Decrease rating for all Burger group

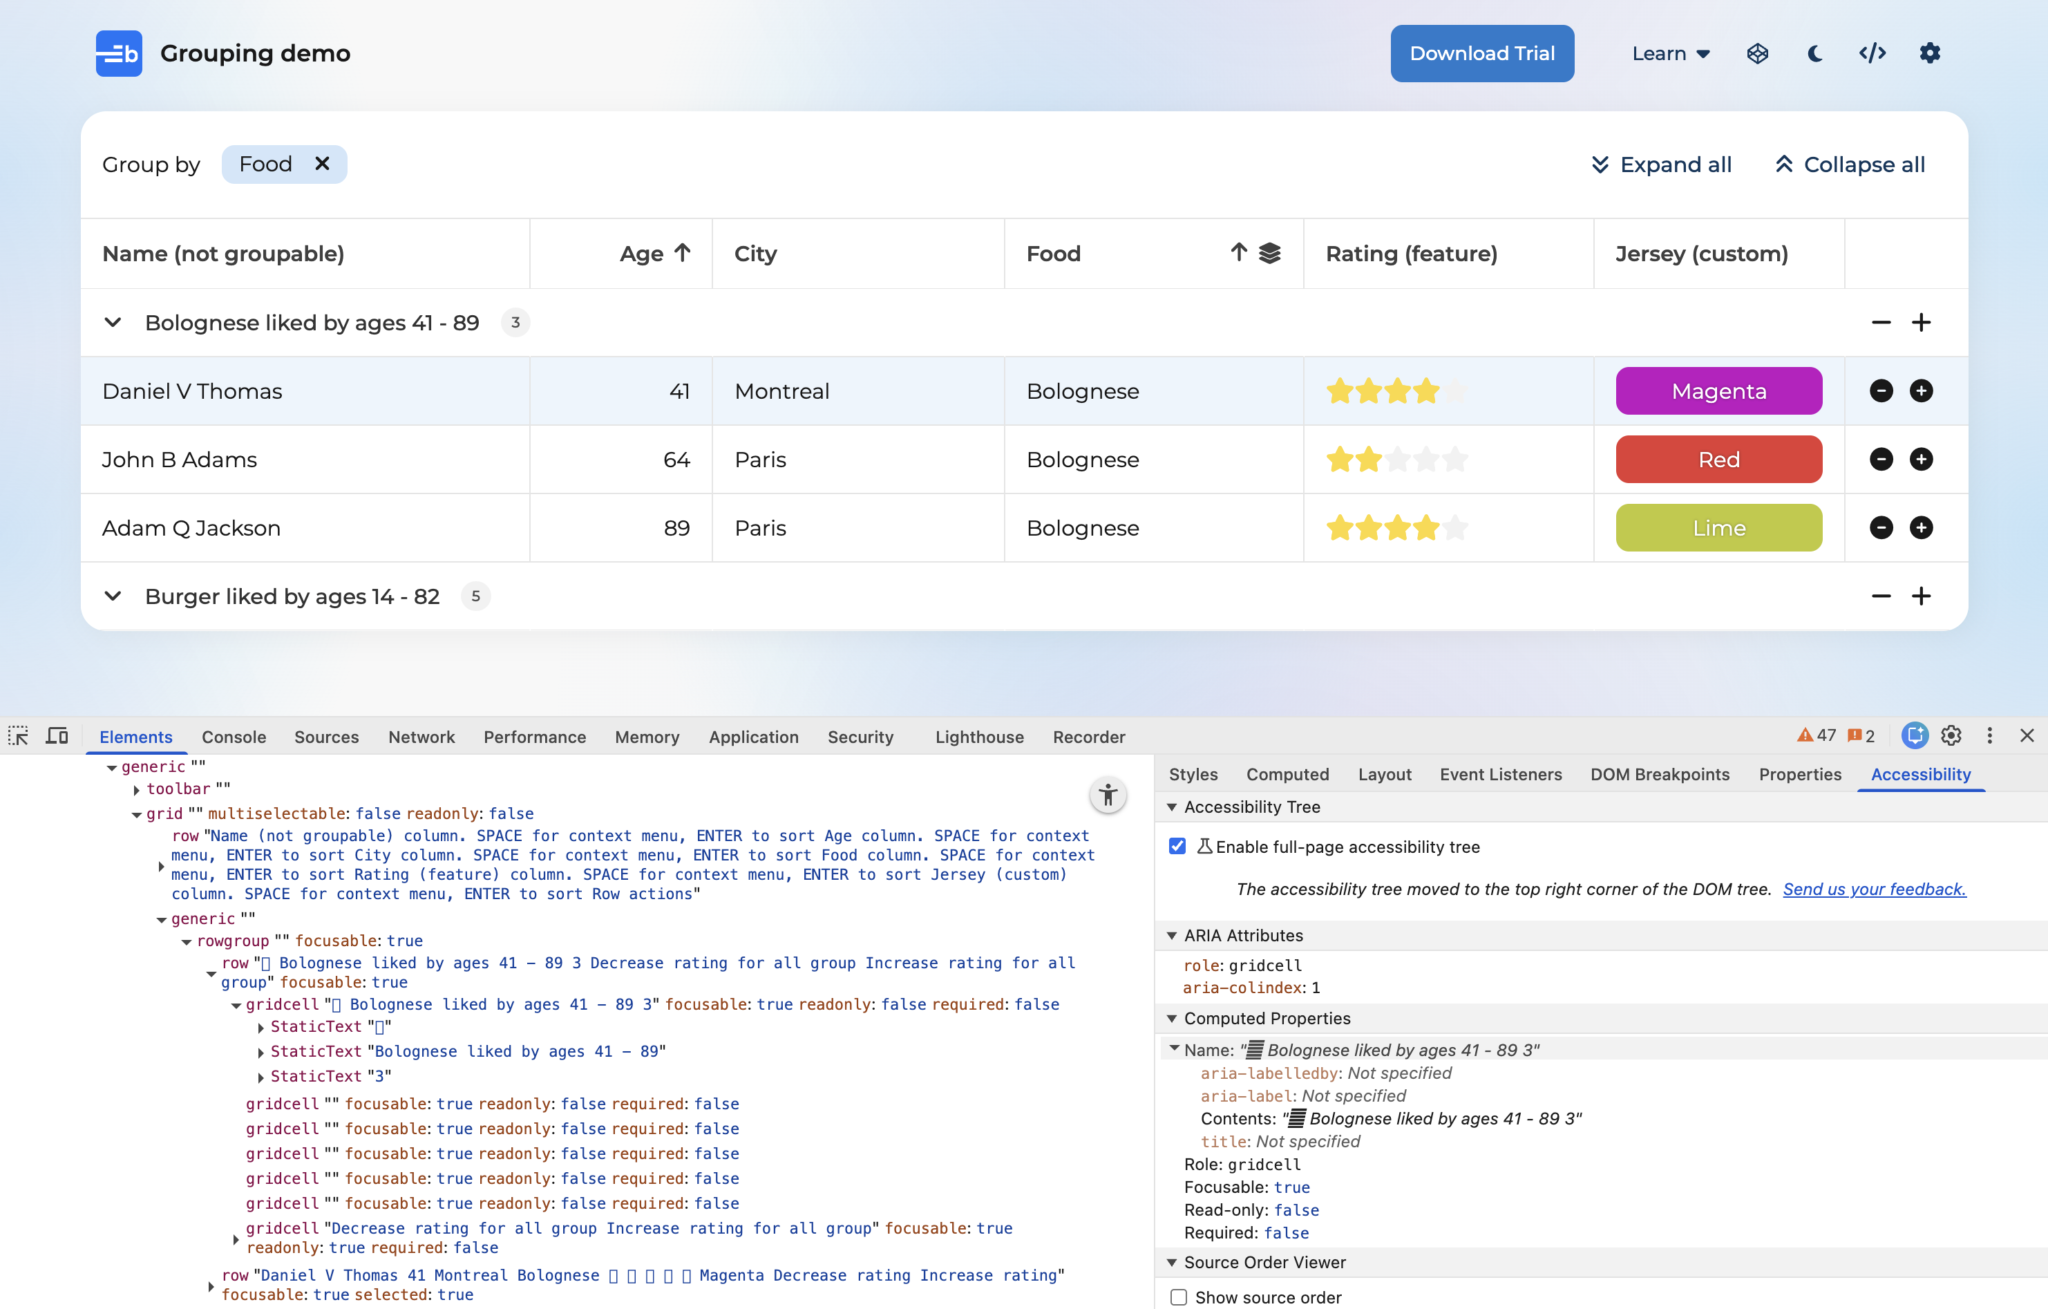point(1881,596)
